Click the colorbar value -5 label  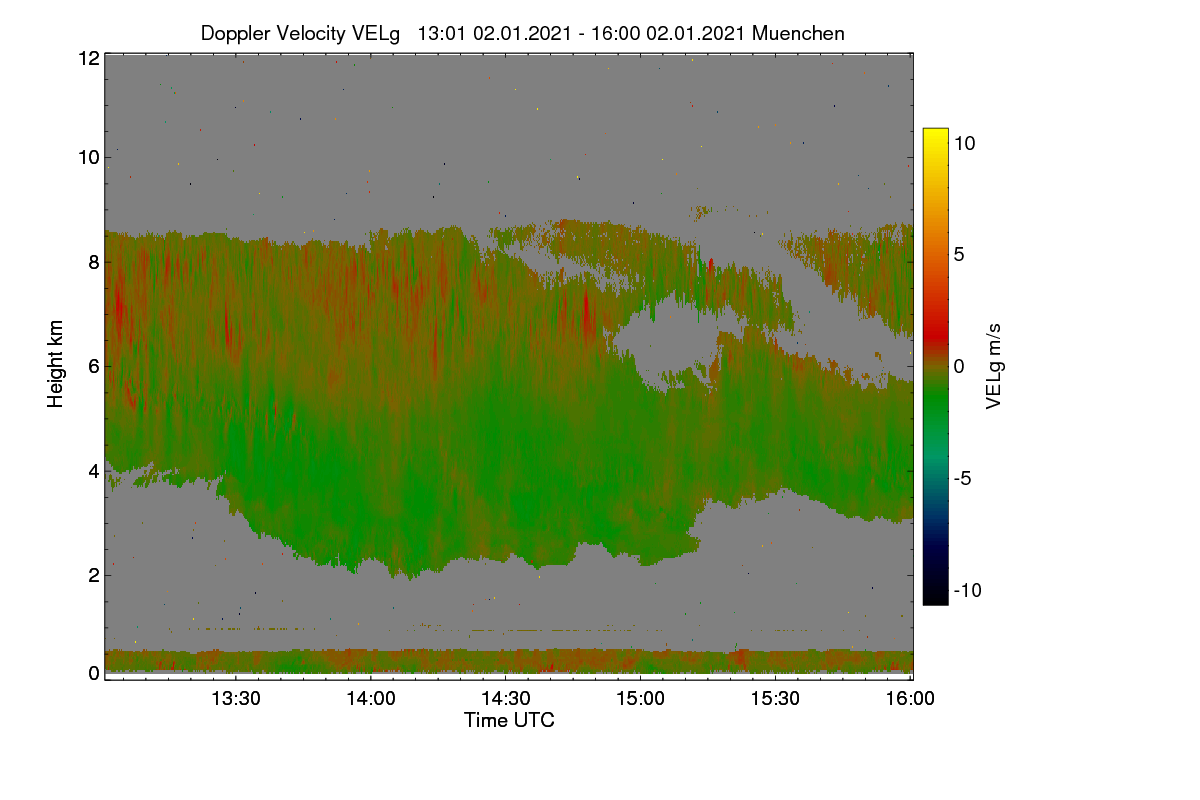[x=962, y=478]
